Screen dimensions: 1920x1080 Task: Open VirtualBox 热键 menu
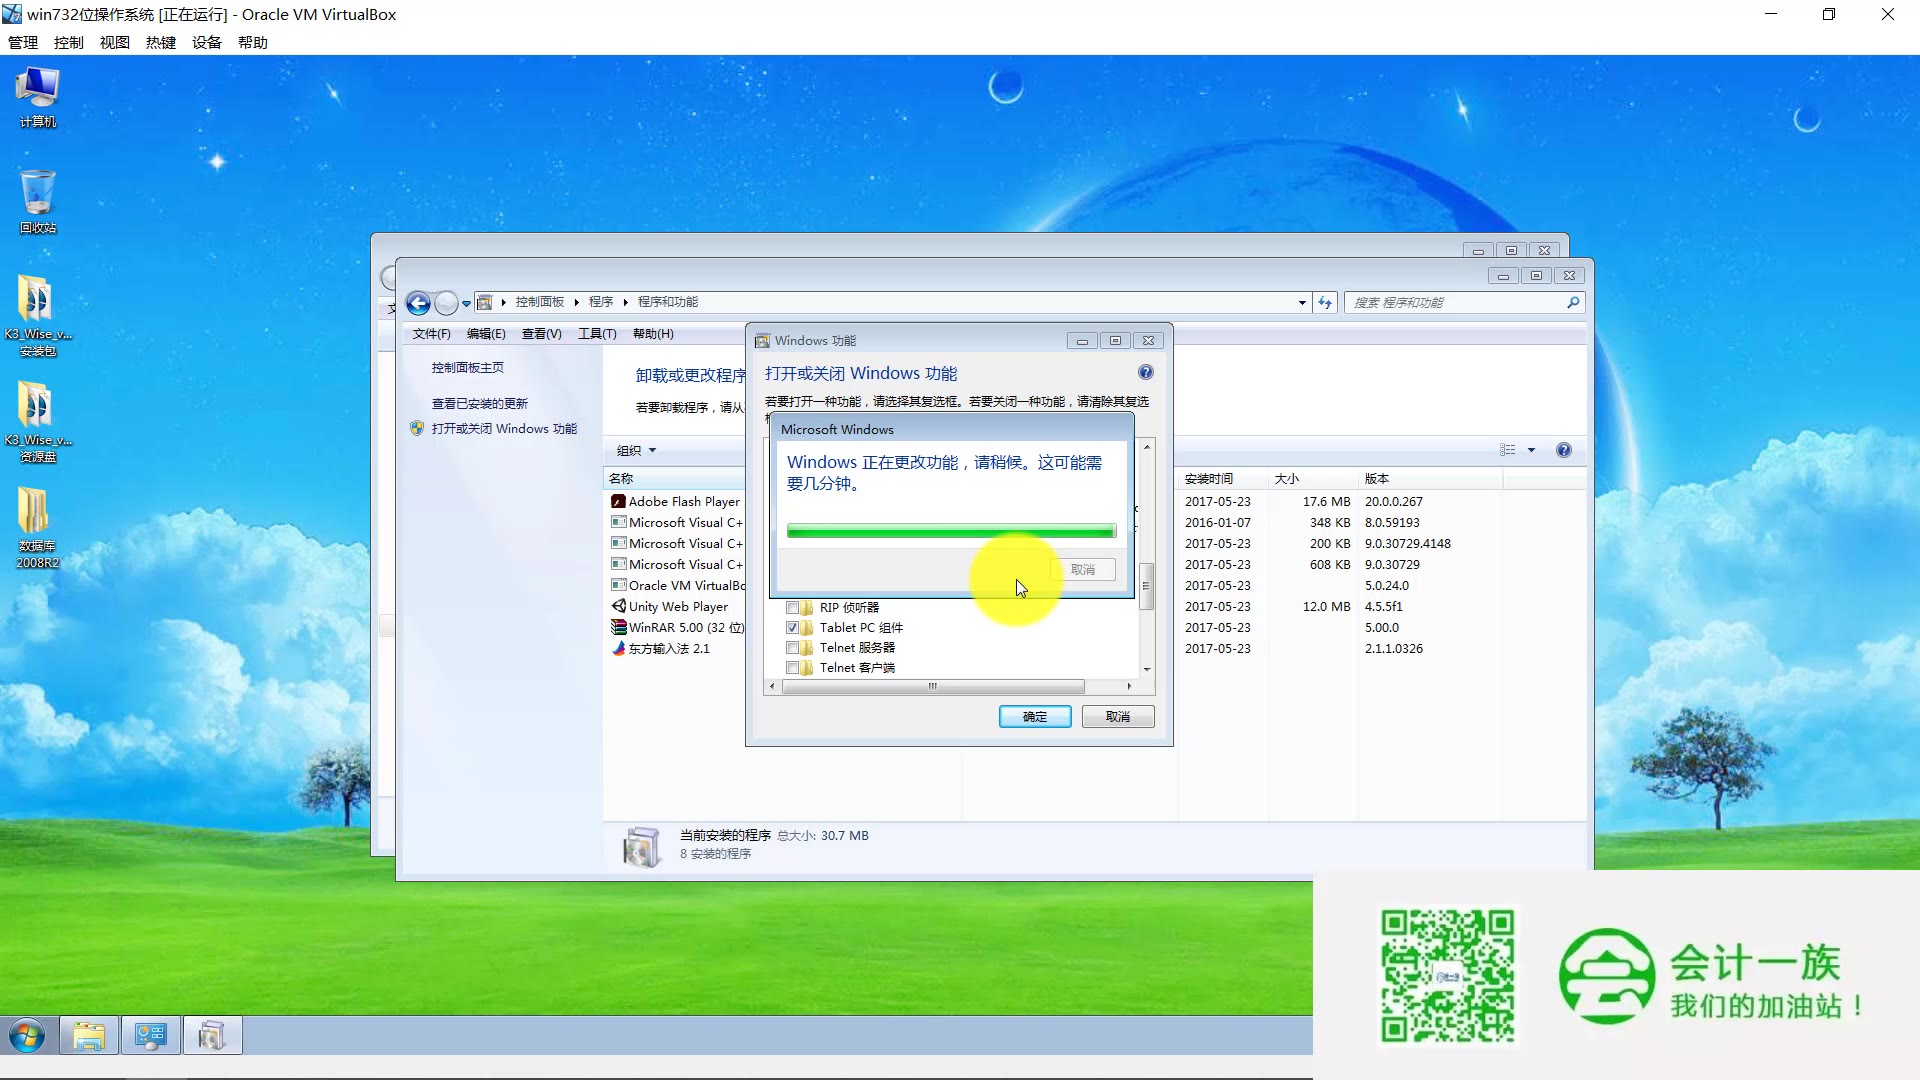tap(161, 43)
